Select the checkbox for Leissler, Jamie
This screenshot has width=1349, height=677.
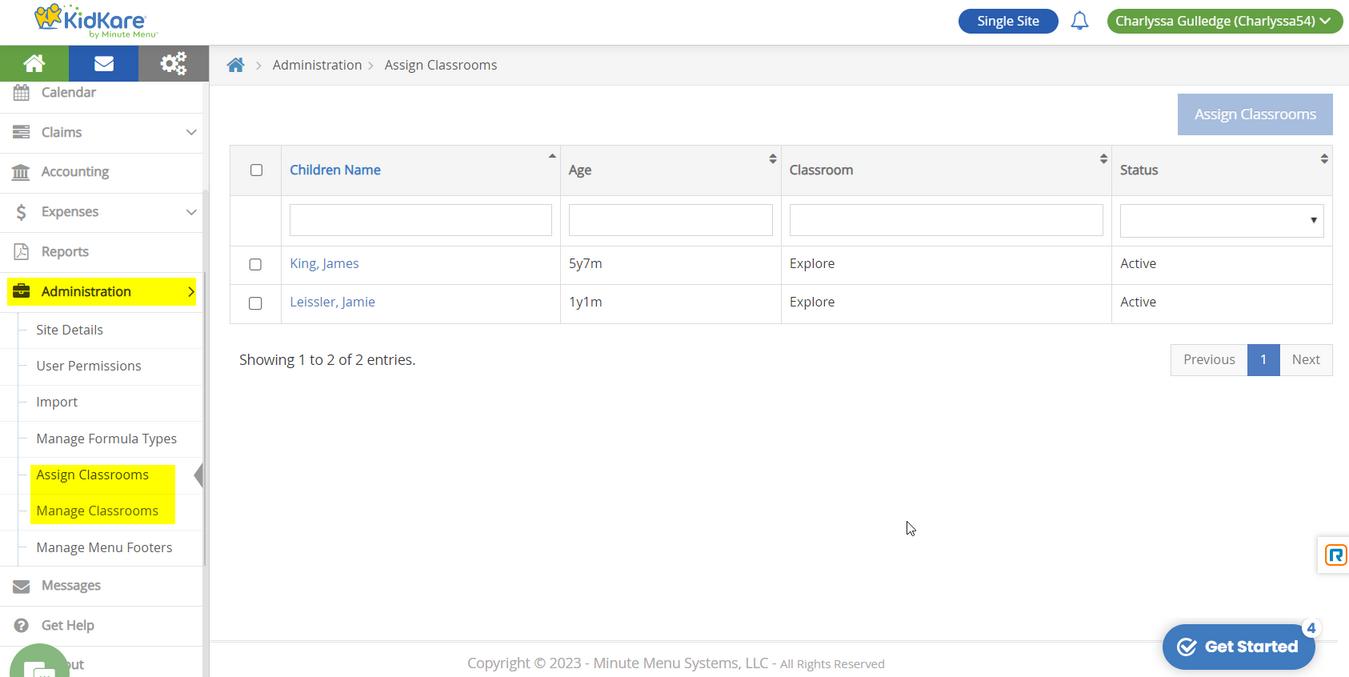point(255,303)
